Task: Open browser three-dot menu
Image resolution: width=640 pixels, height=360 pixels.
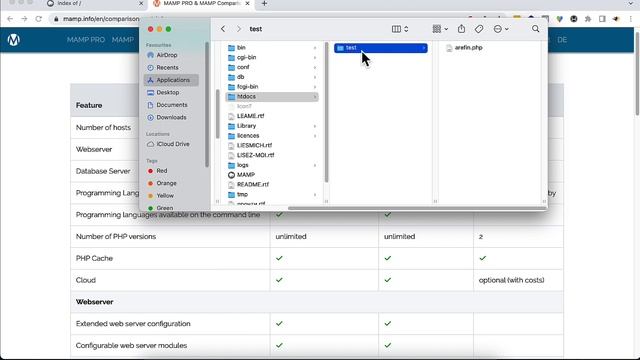Action: point(631,19)
